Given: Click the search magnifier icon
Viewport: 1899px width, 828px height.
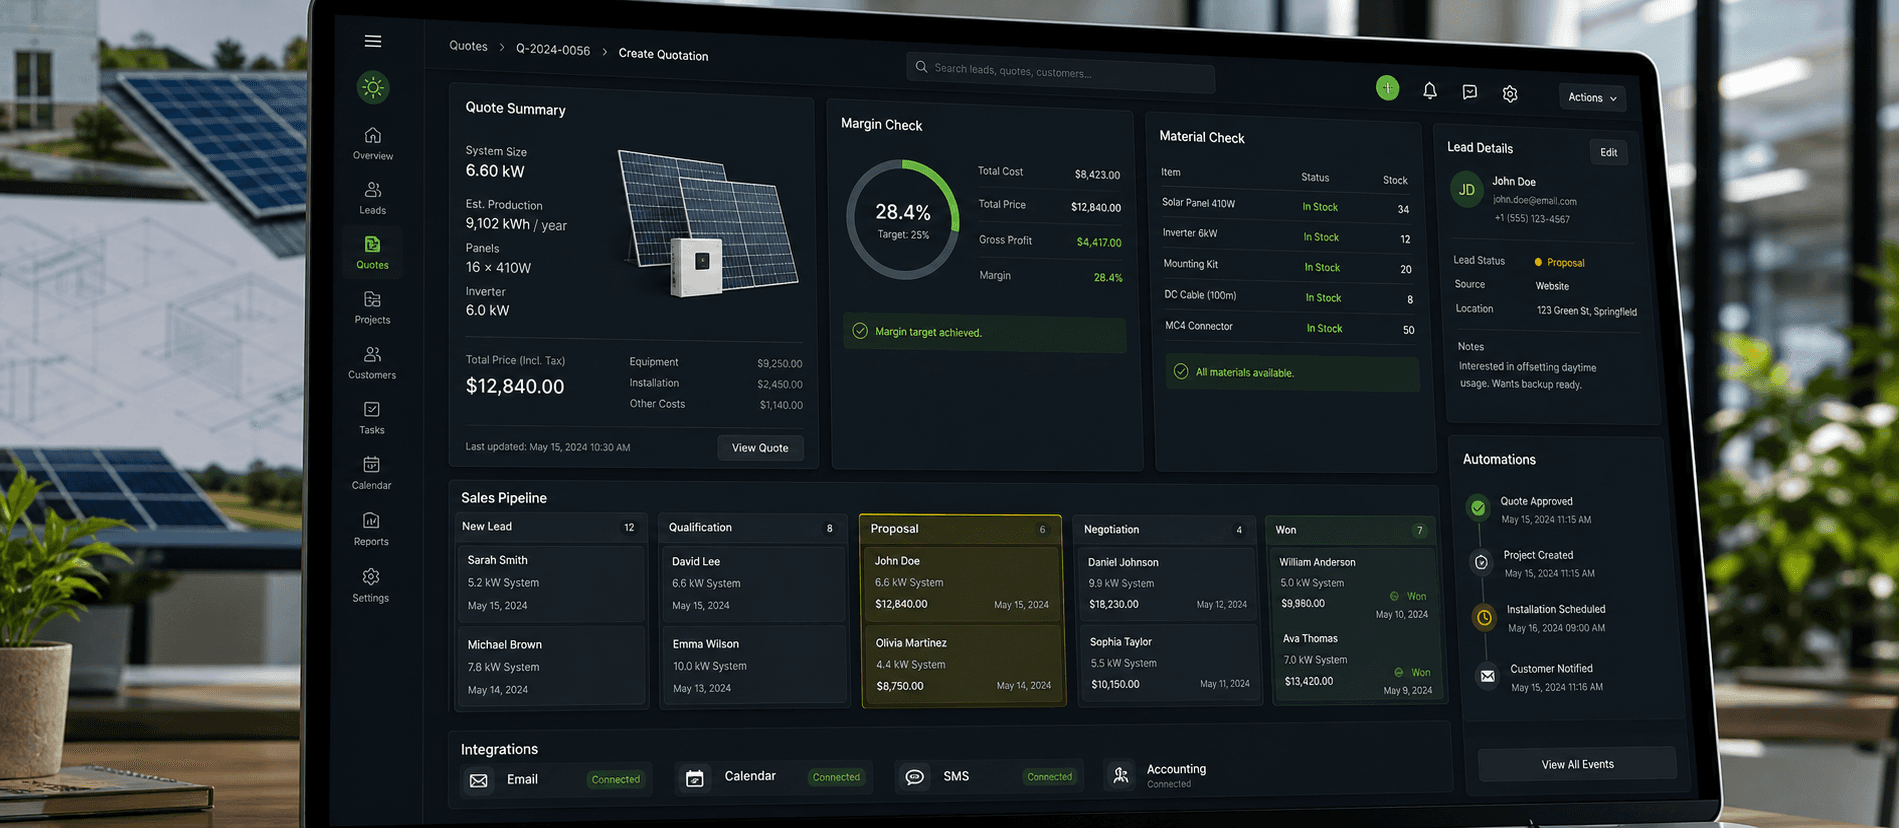Looking at the screenshot, I should [921, 67].
